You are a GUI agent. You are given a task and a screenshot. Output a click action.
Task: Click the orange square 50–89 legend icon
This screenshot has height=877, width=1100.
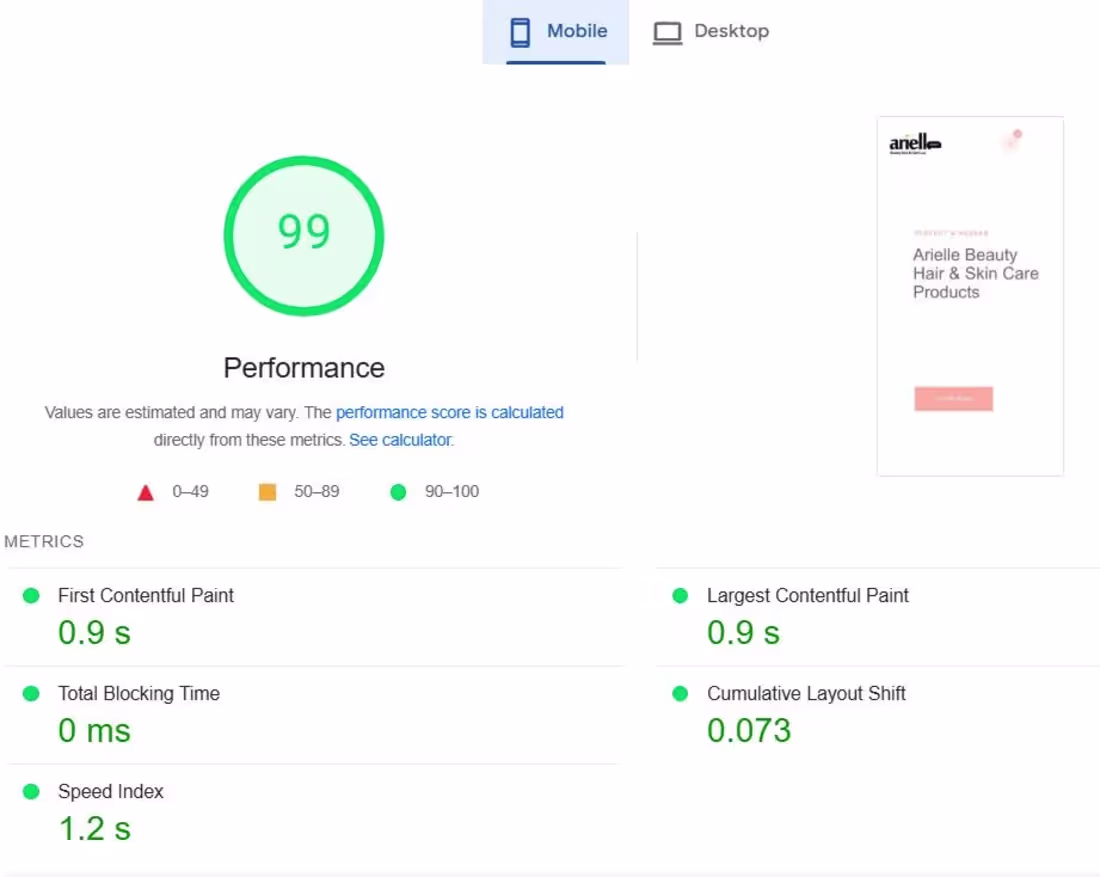(x=267, y=492)
